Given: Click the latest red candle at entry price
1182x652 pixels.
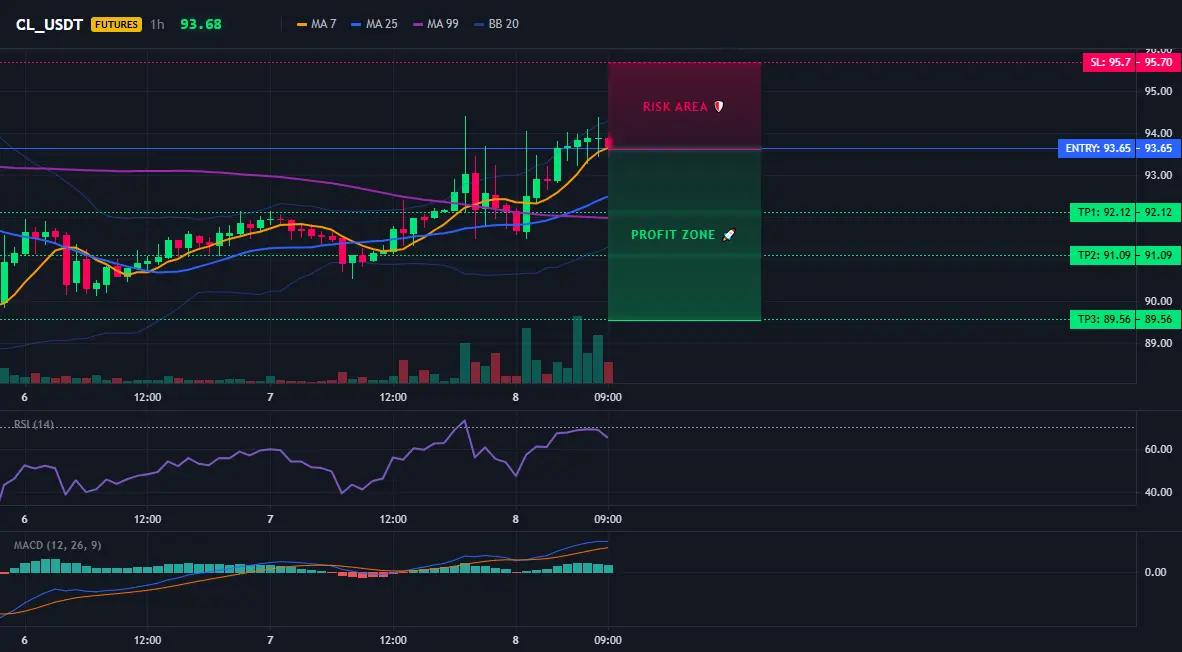Looking at the screenshot, I should pyautogui.click(x=608, y=142).
